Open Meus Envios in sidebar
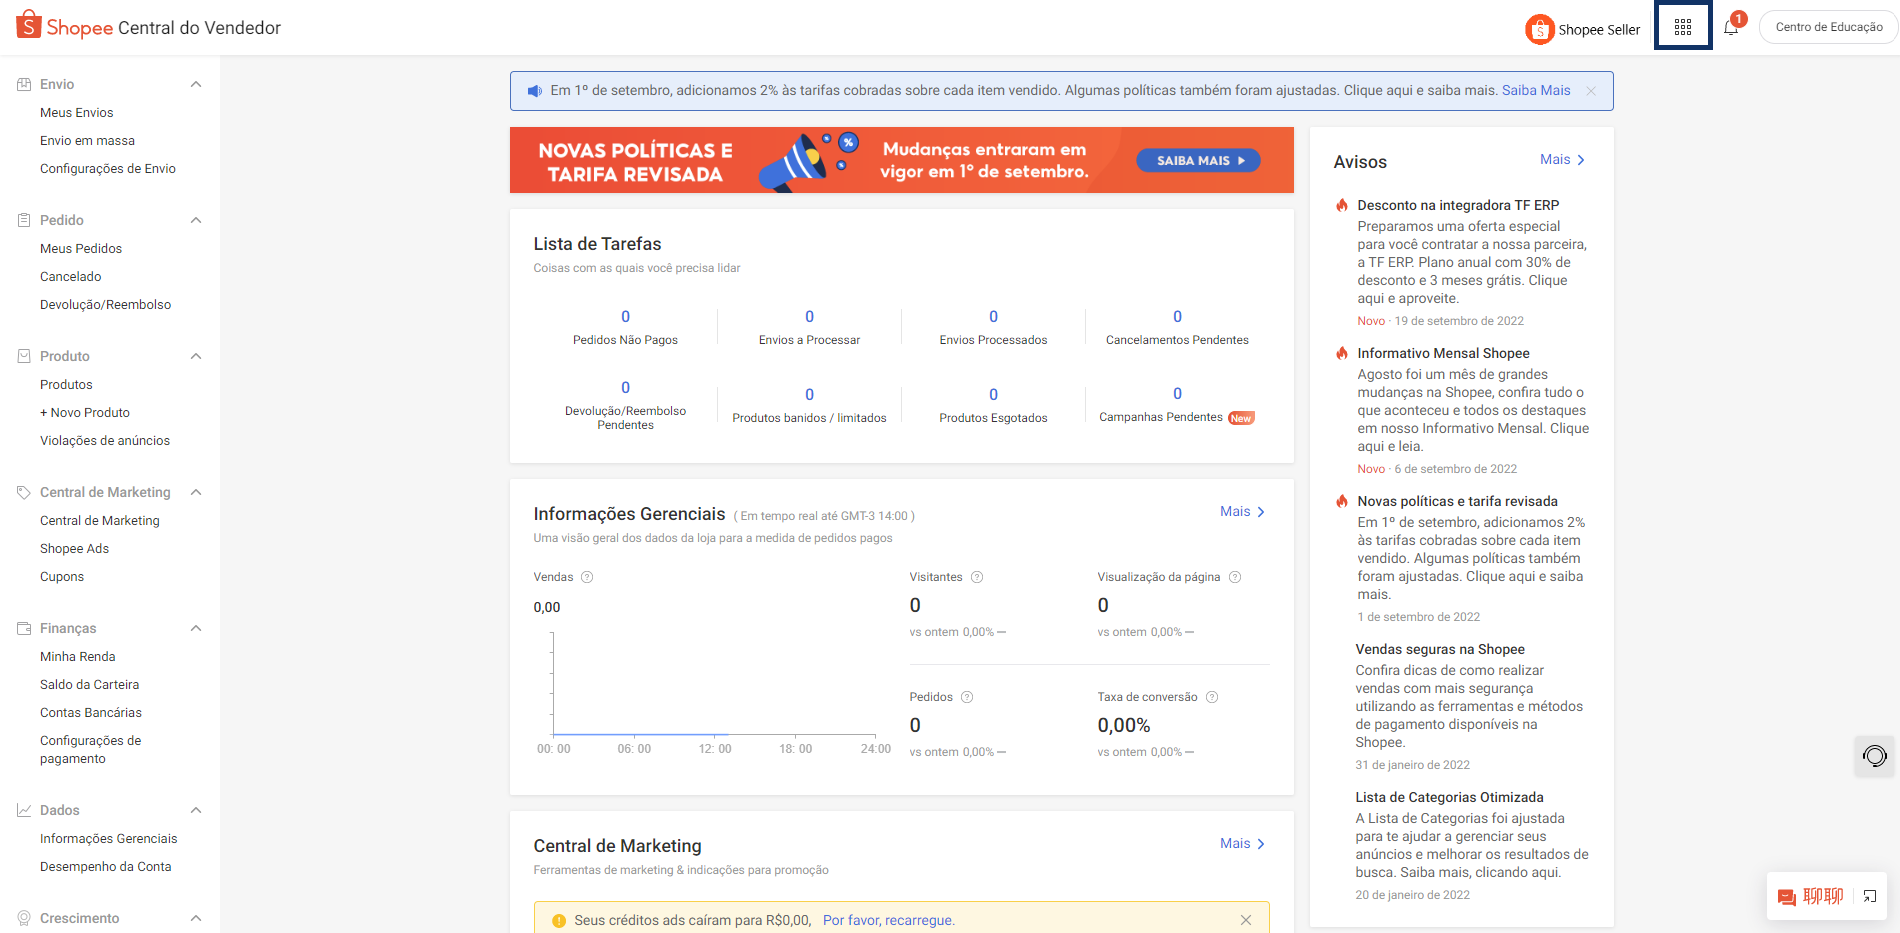The image size is (1900, 933). coord(77,113)
